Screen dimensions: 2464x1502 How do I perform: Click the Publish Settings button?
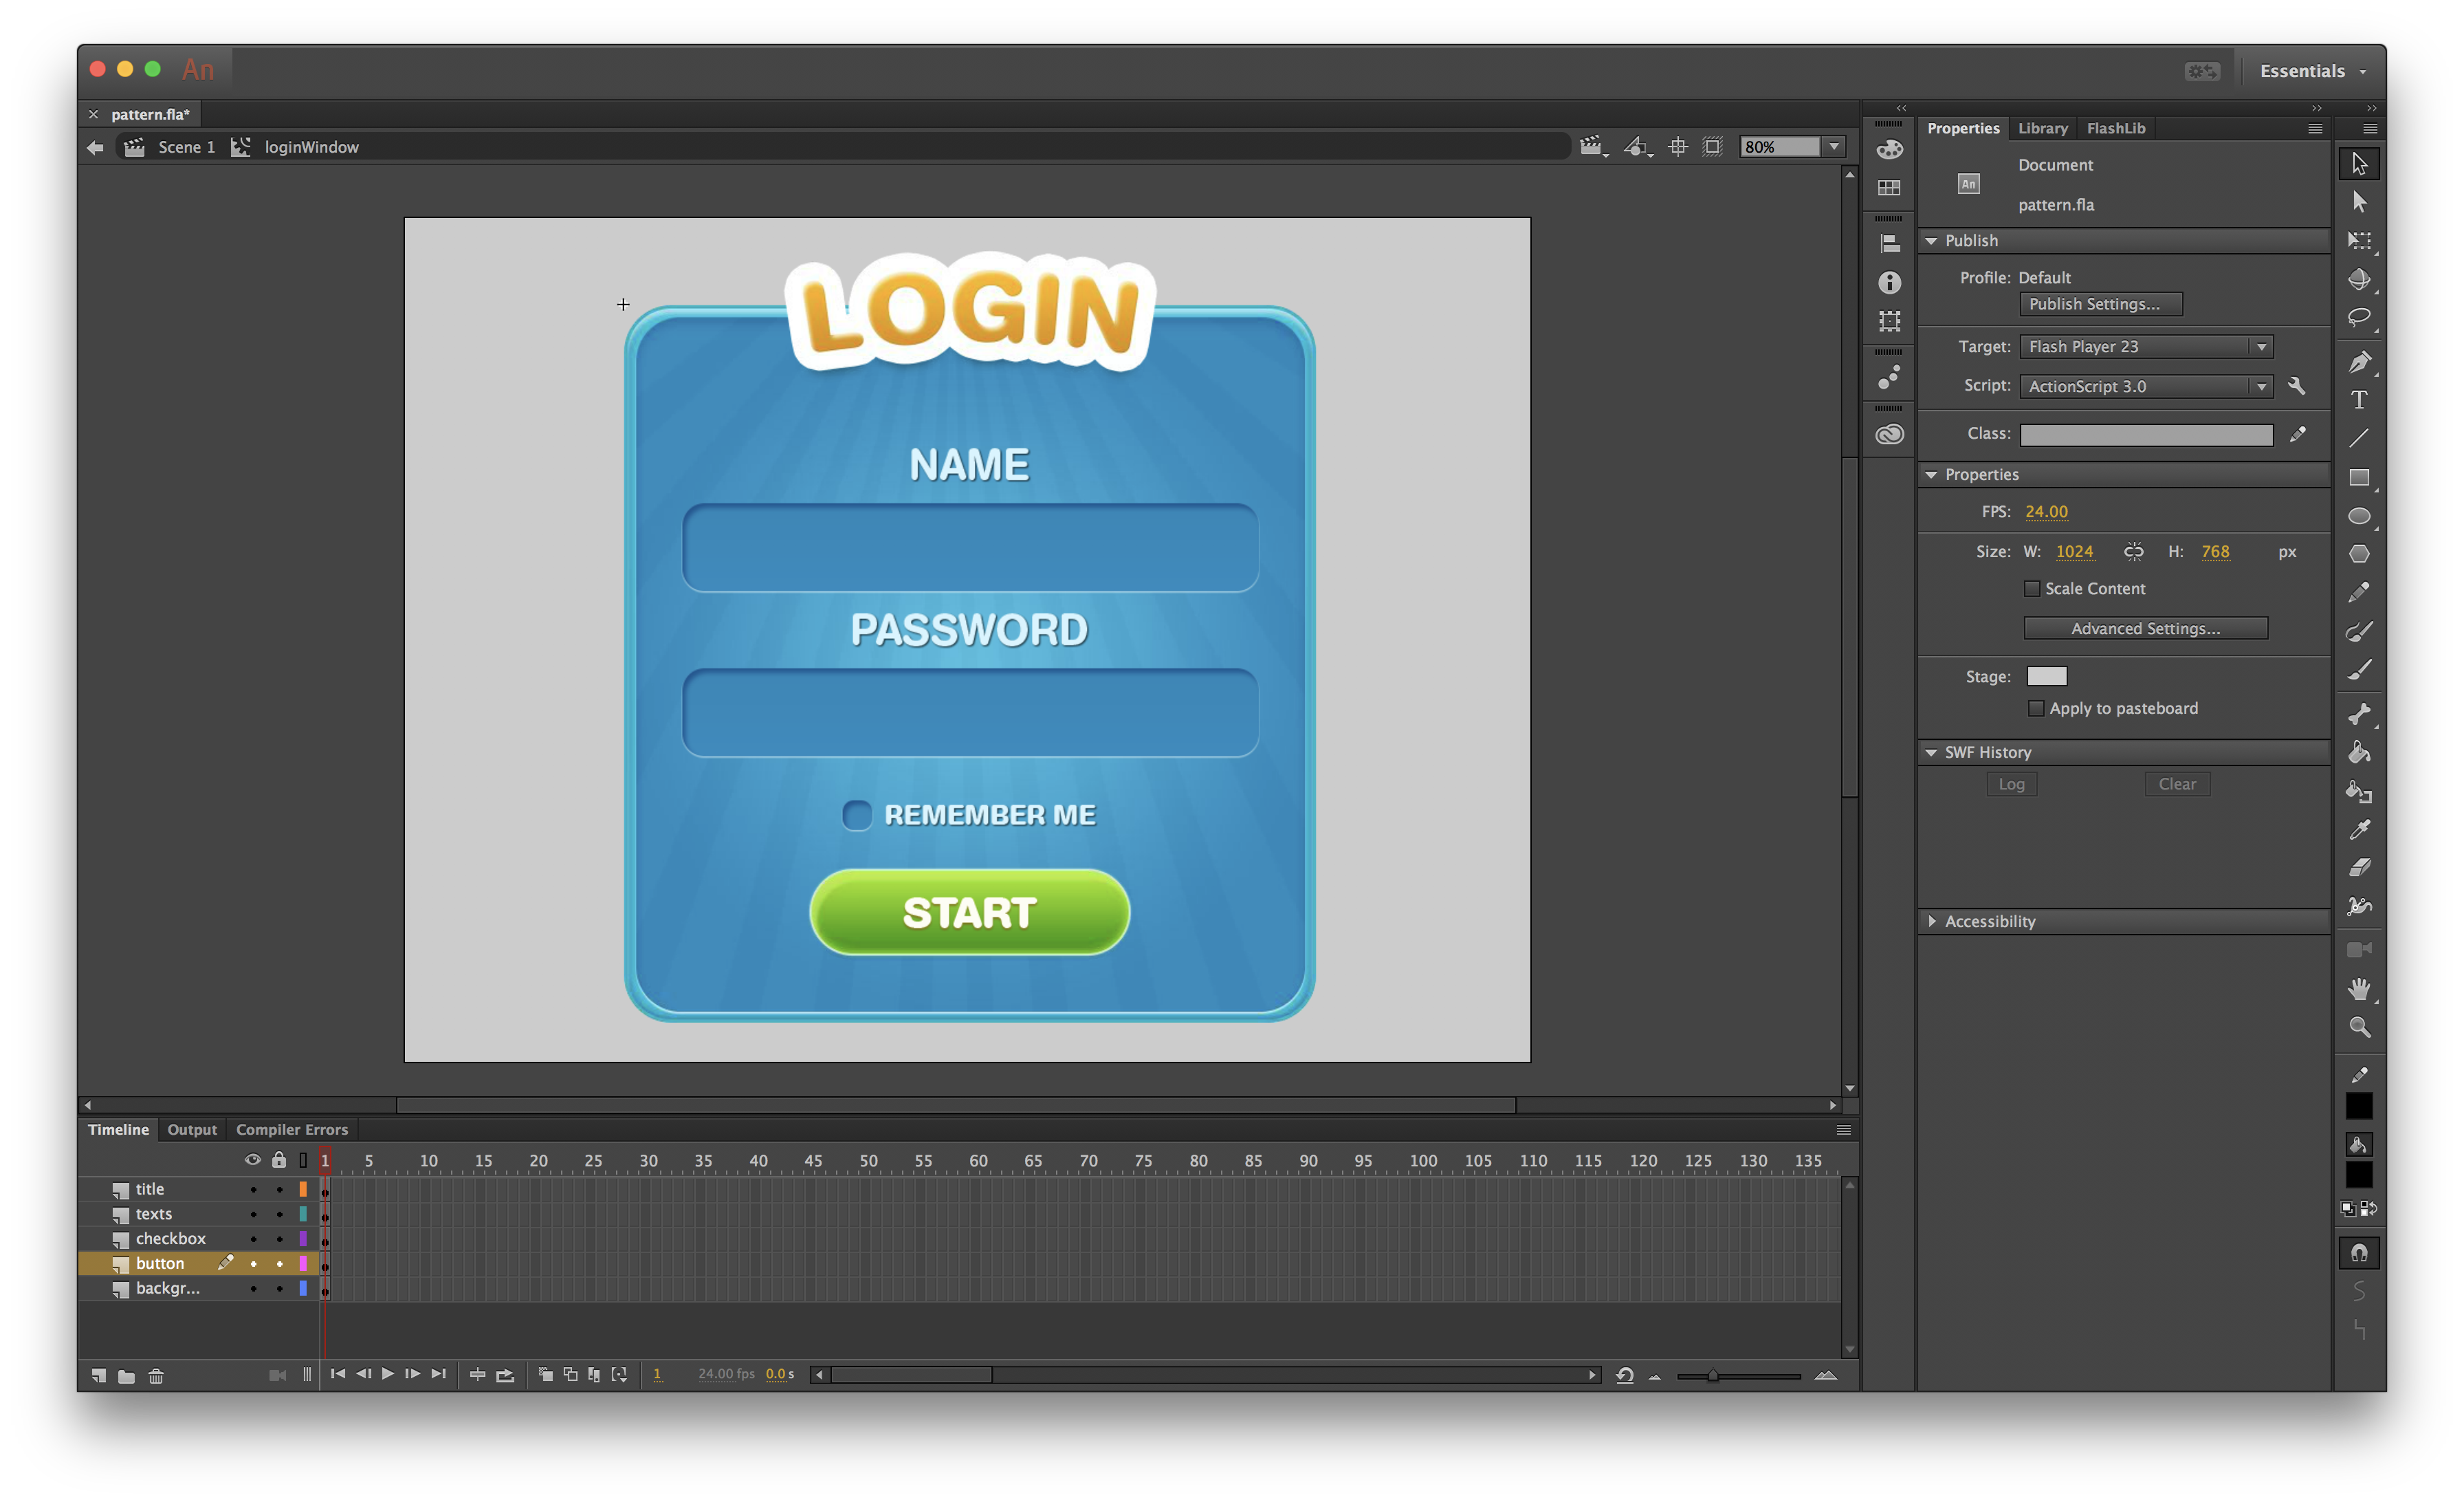coord(2100,304)
